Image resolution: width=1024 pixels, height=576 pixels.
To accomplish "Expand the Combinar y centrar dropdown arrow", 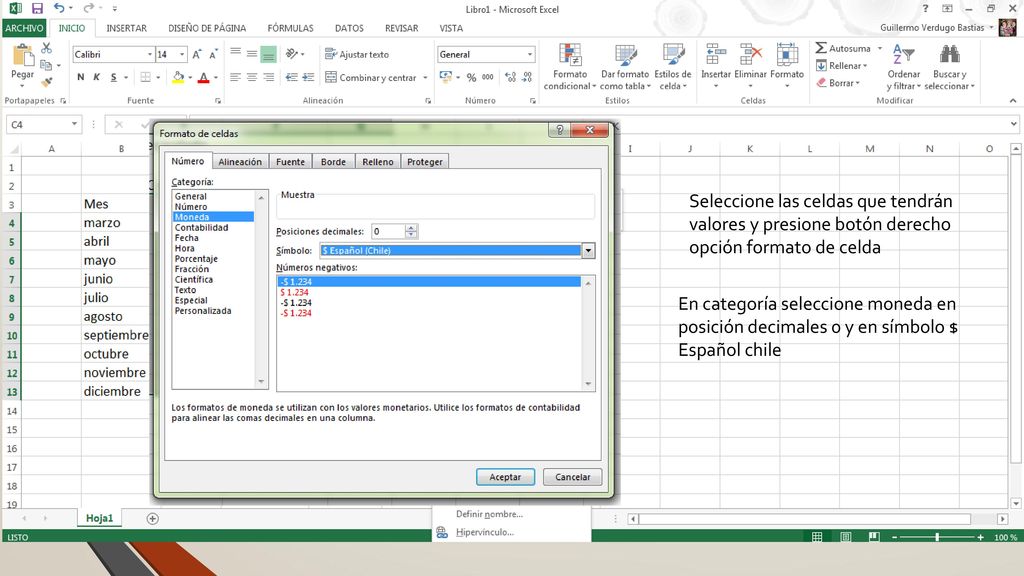I will tap(425, 78).
